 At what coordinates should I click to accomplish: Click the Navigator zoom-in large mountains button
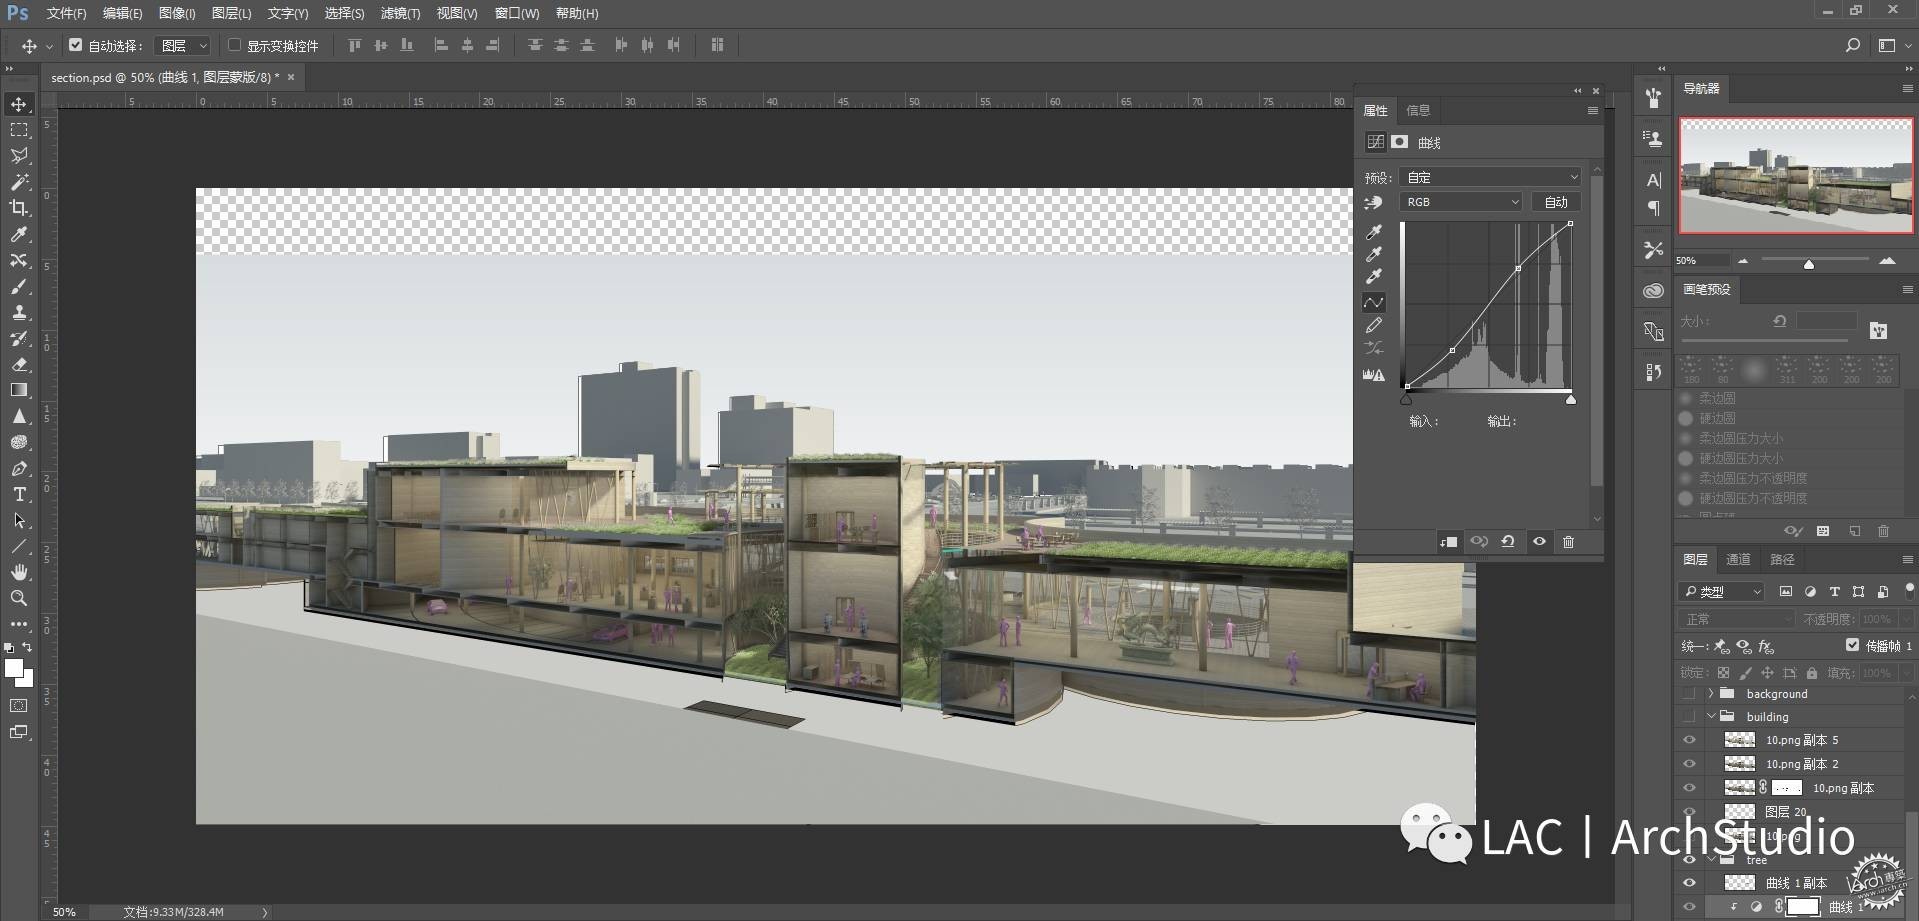point(1887,261)
